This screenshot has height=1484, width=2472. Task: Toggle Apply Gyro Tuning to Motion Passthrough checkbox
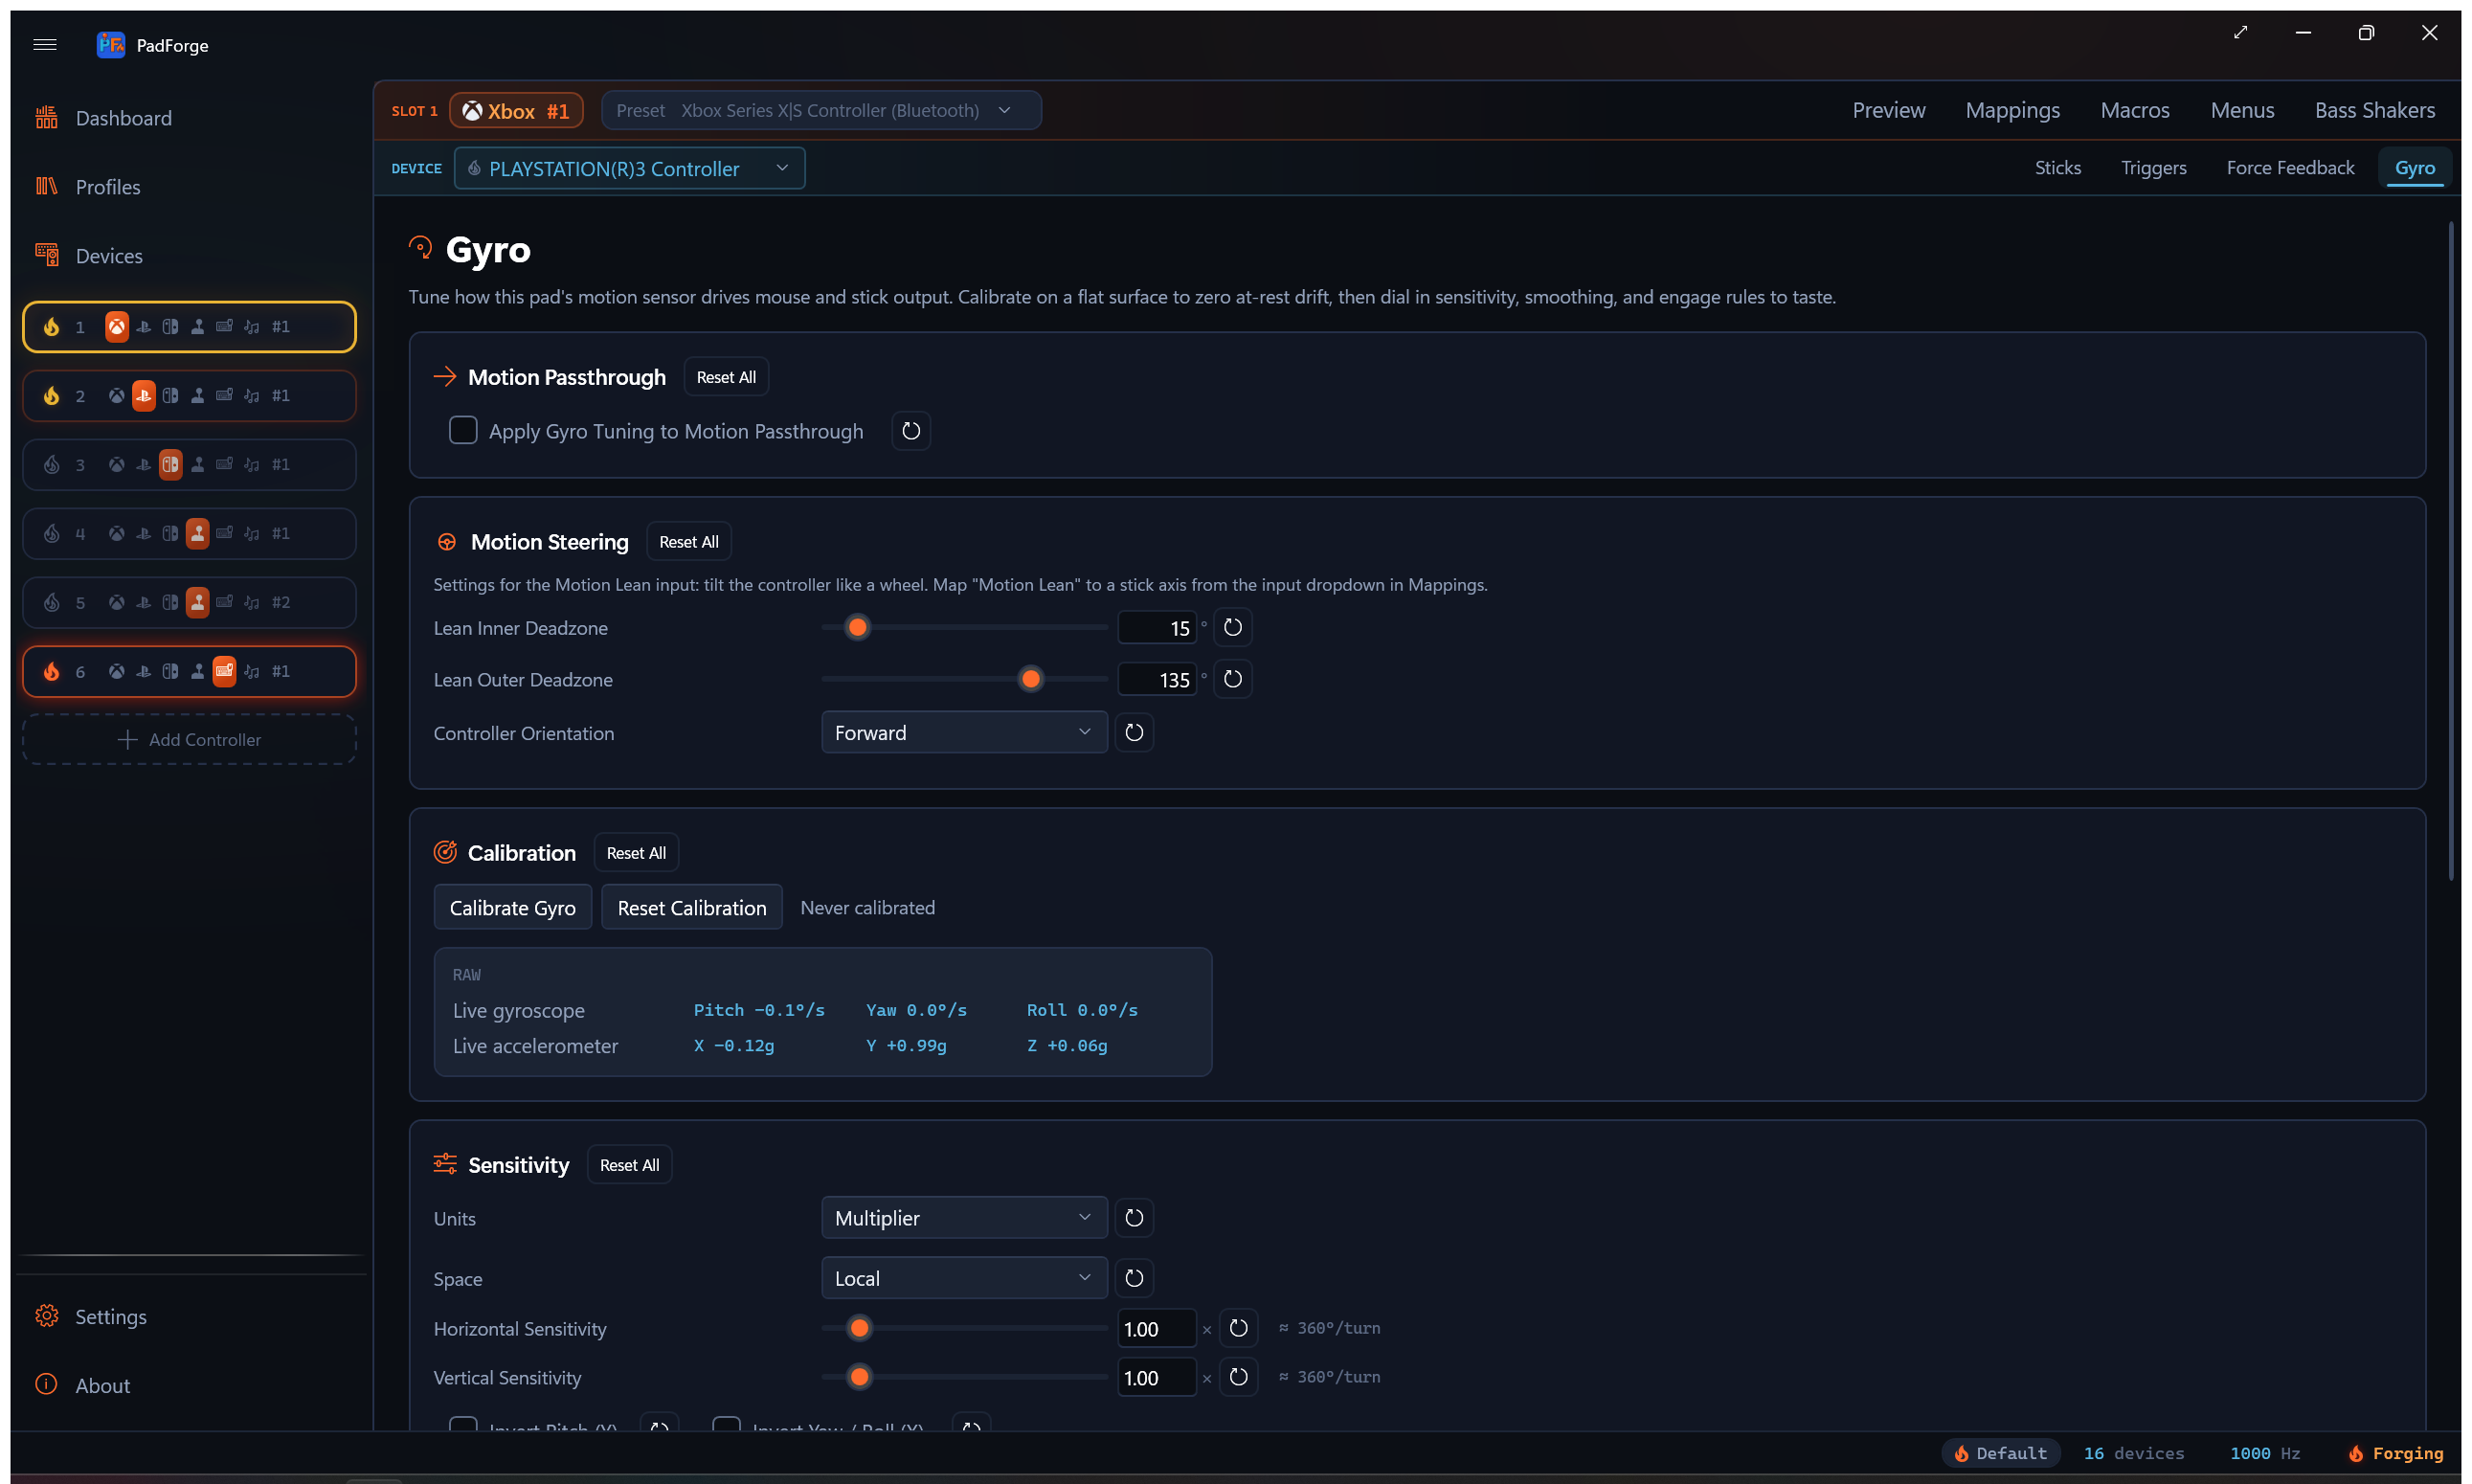(463, 431)
